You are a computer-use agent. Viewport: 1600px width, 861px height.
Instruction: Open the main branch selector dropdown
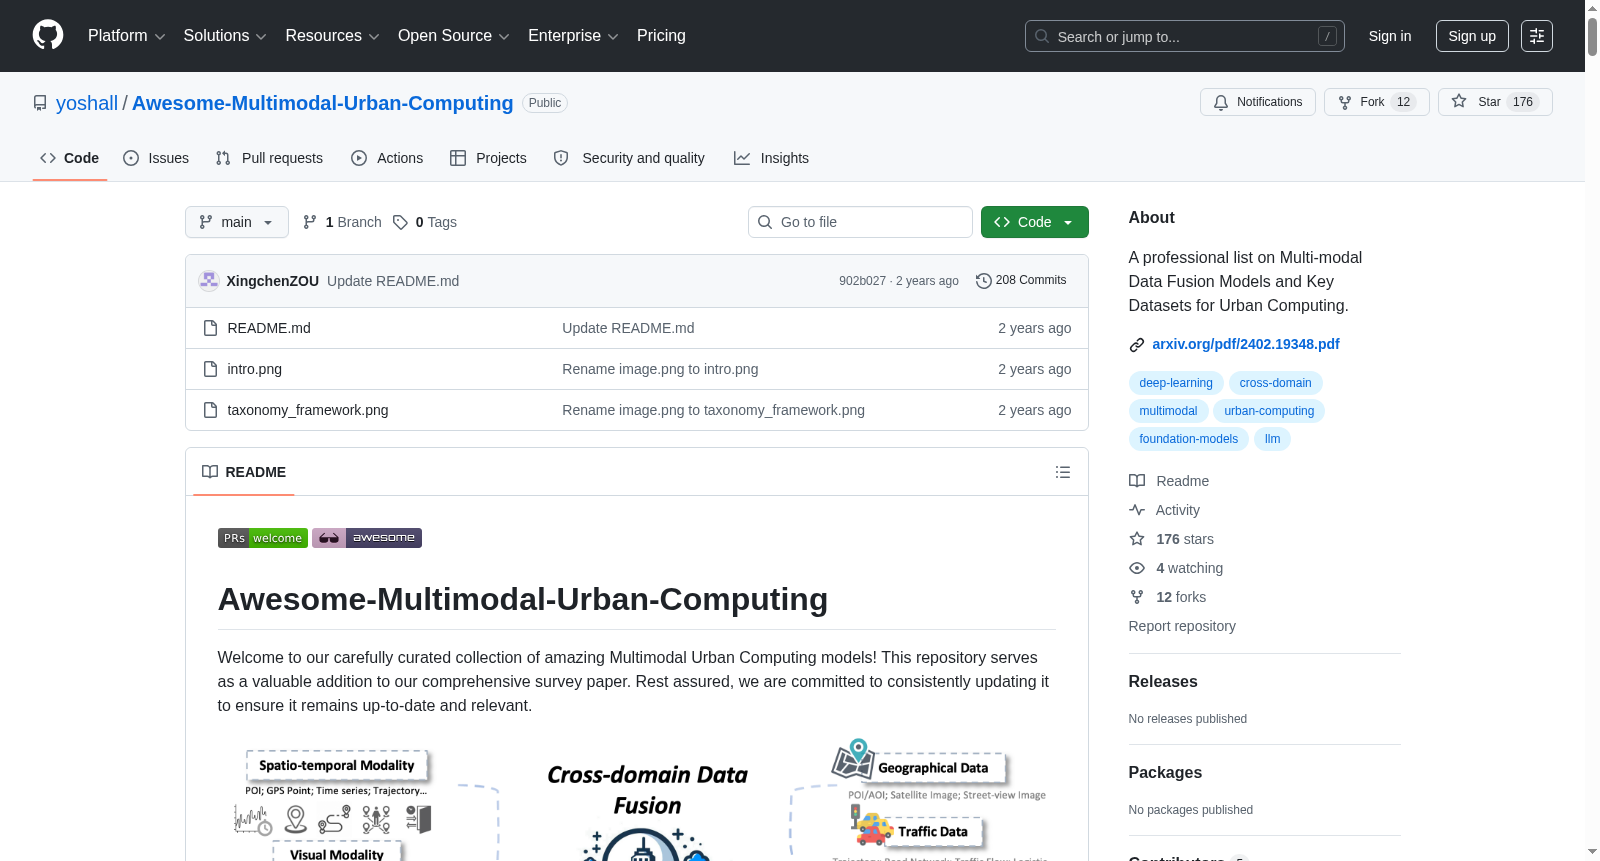click(x=237, y=222)
